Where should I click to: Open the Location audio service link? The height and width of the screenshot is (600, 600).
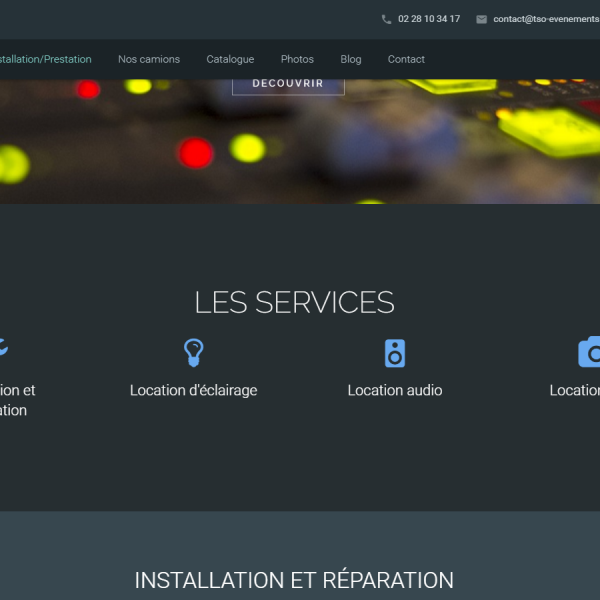pos(395,390)
